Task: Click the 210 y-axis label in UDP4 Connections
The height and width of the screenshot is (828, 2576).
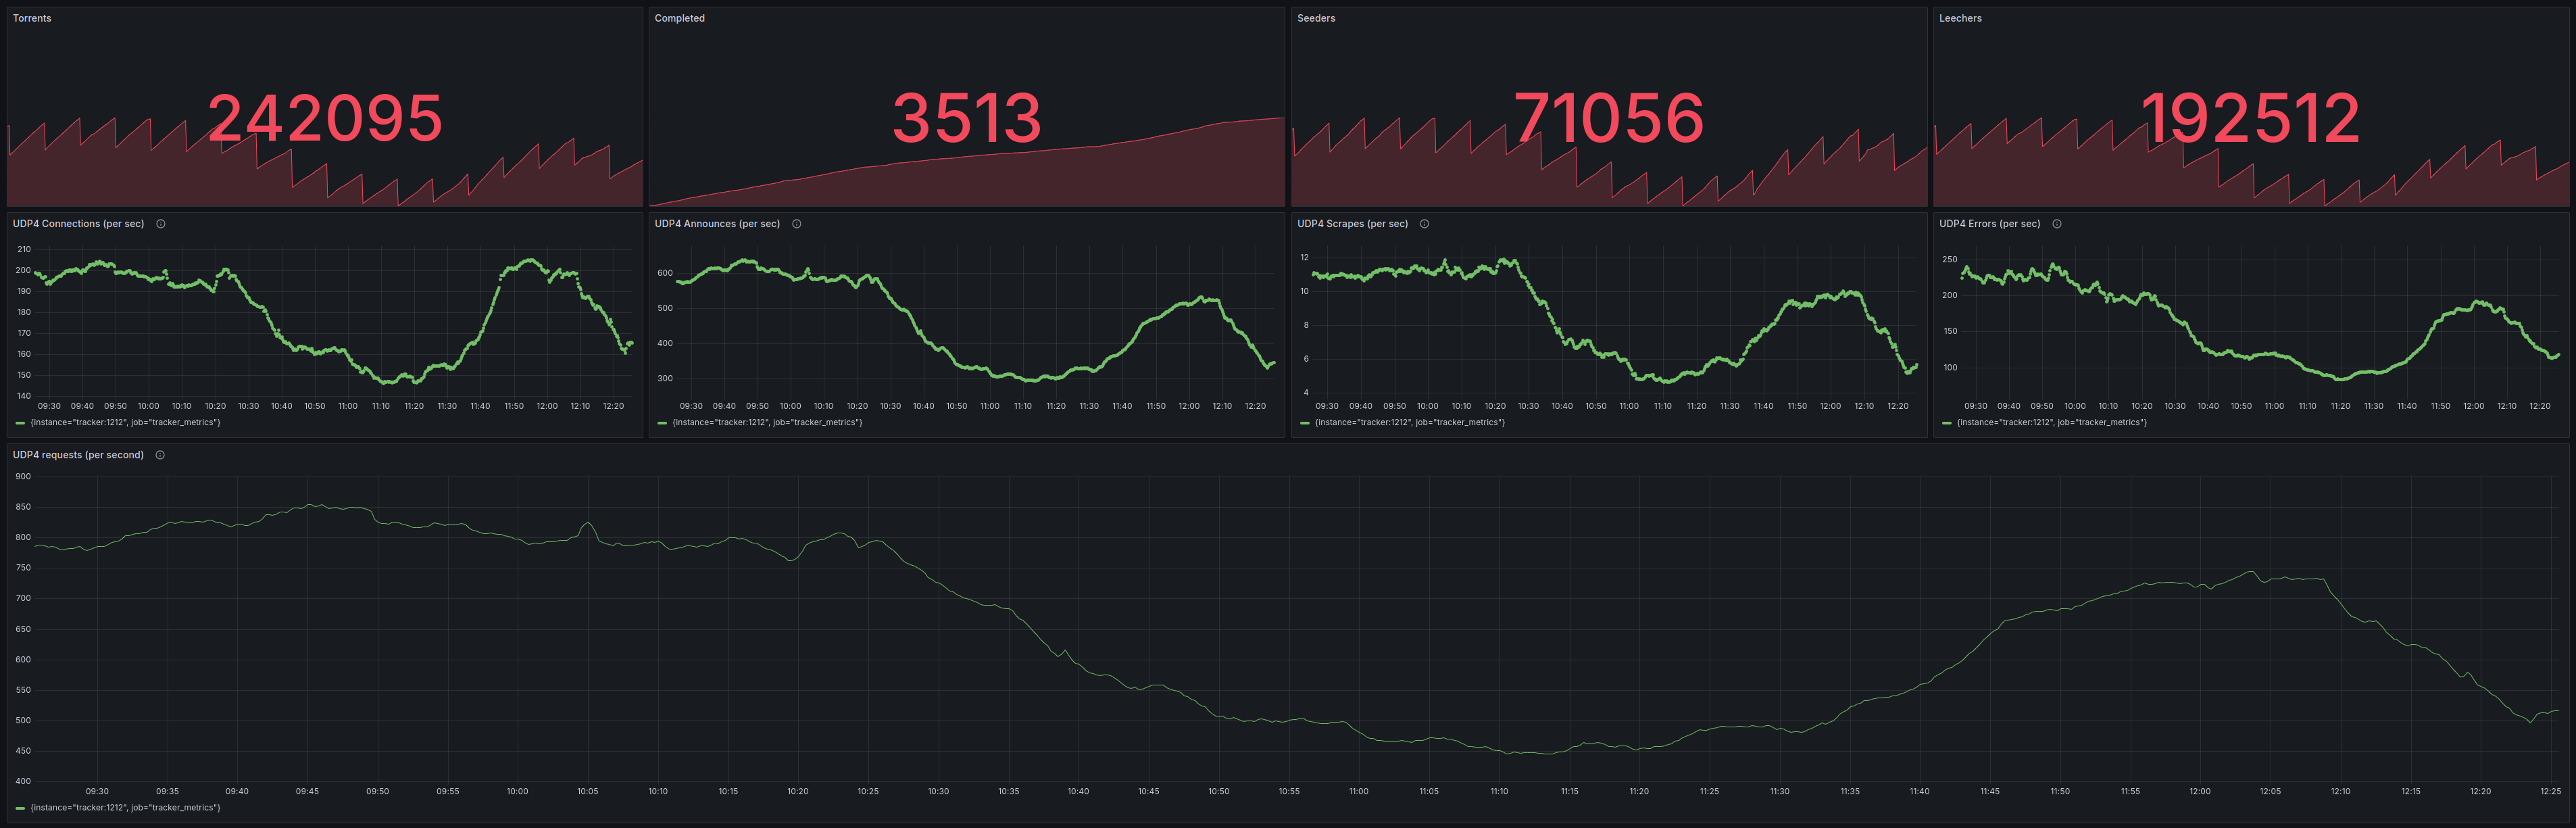Action: [x=24, y=249]
